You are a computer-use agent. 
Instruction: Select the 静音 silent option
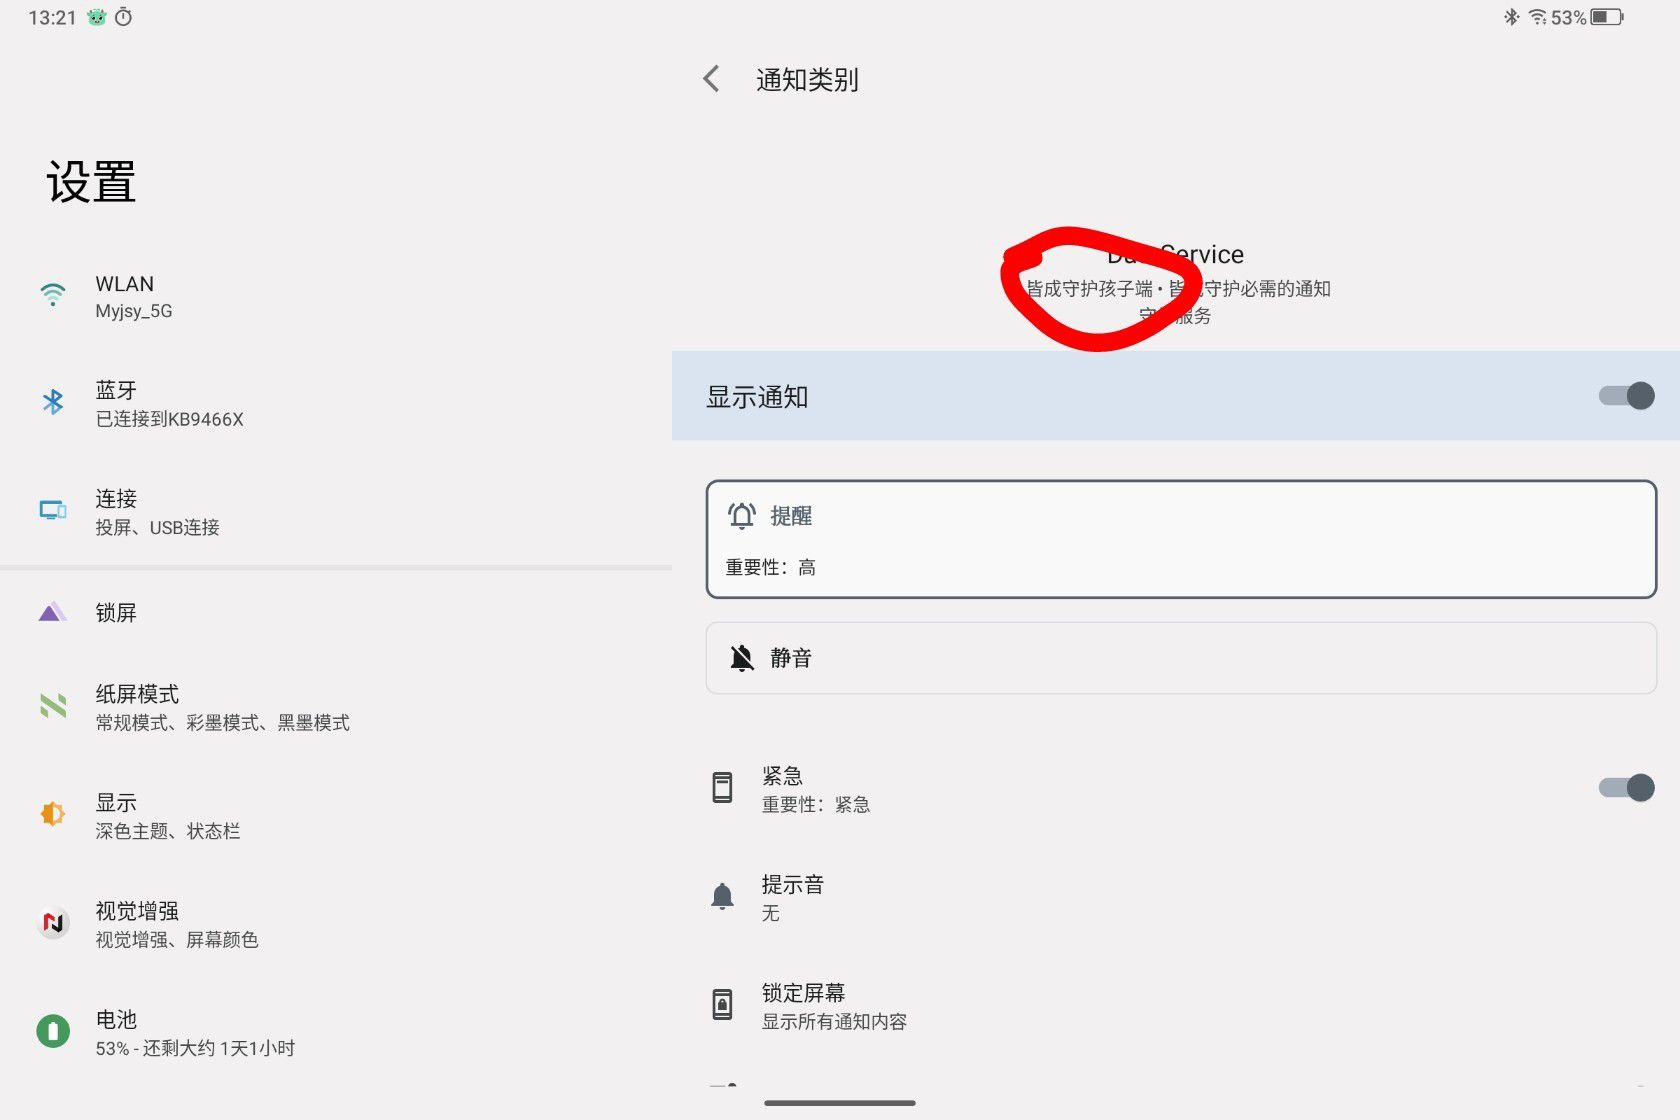pyautogui.click(x=1181, y=658)
